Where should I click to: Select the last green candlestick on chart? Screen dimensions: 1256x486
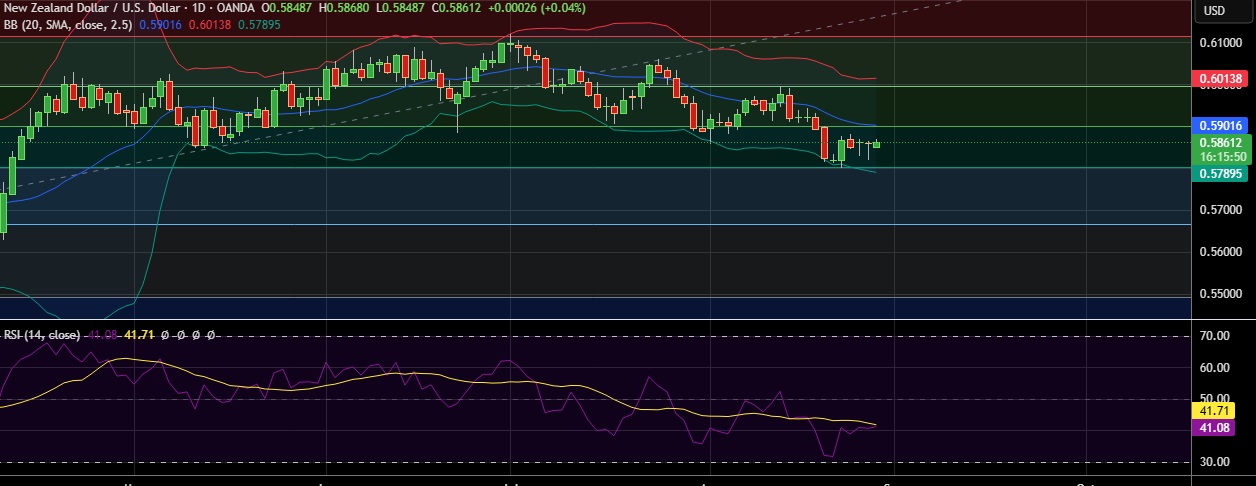coord(877,144)
